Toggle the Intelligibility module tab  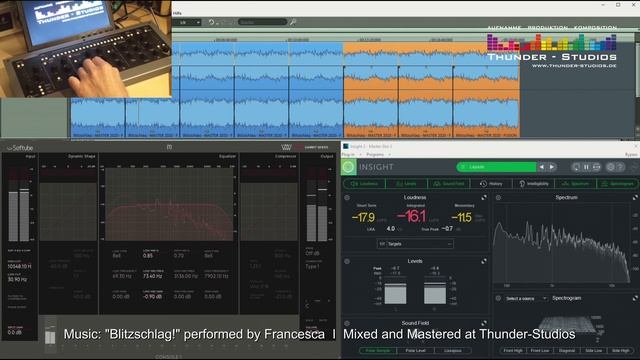tap(533, 184)
